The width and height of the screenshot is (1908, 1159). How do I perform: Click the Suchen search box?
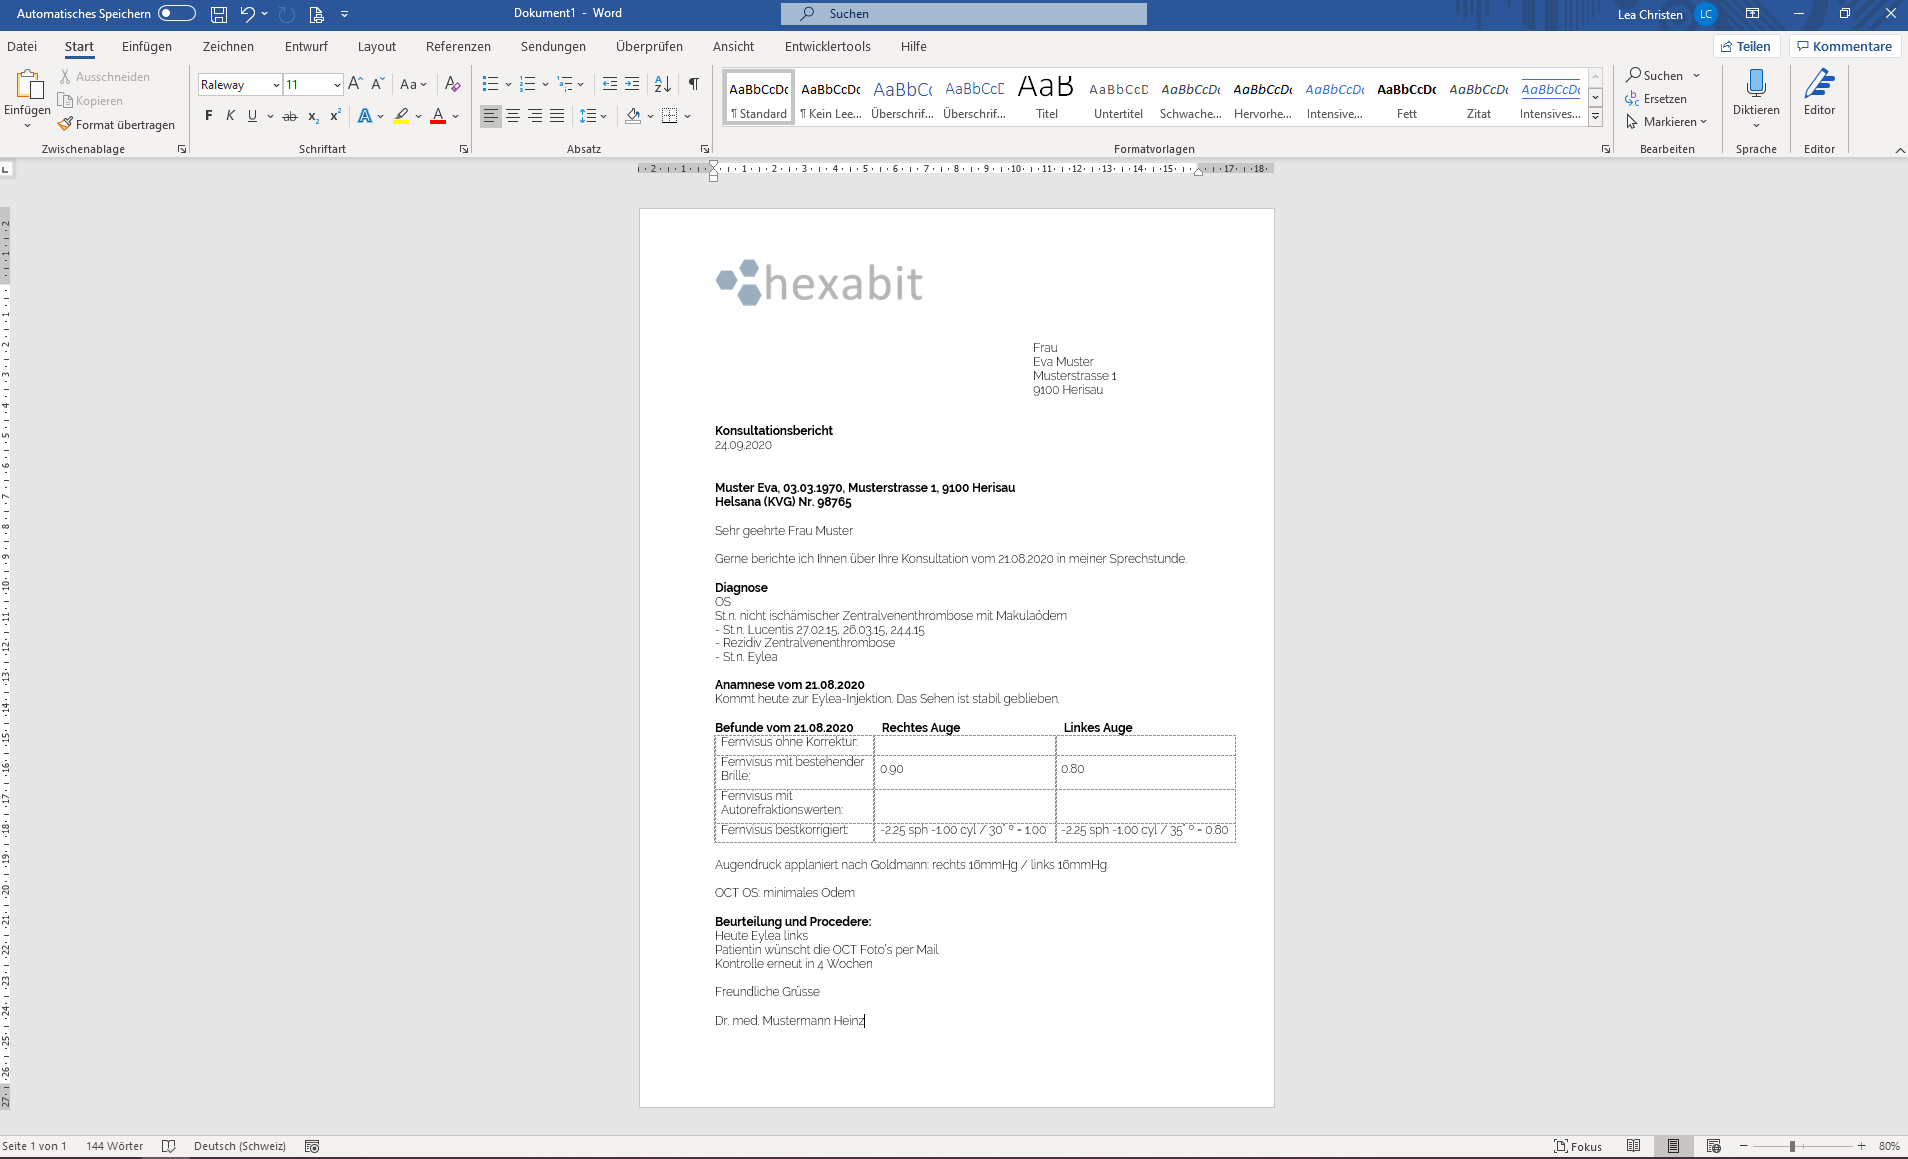963,14
